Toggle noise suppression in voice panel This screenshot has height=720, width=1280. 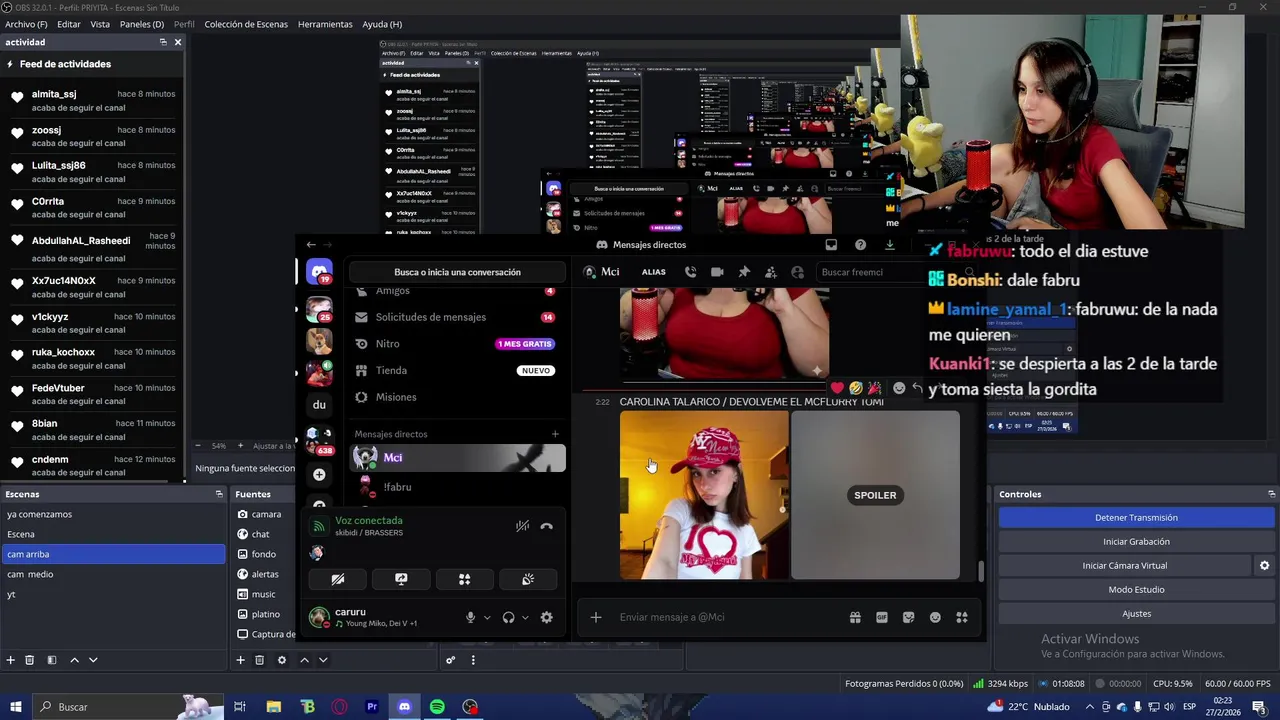[x=522, y=526]
